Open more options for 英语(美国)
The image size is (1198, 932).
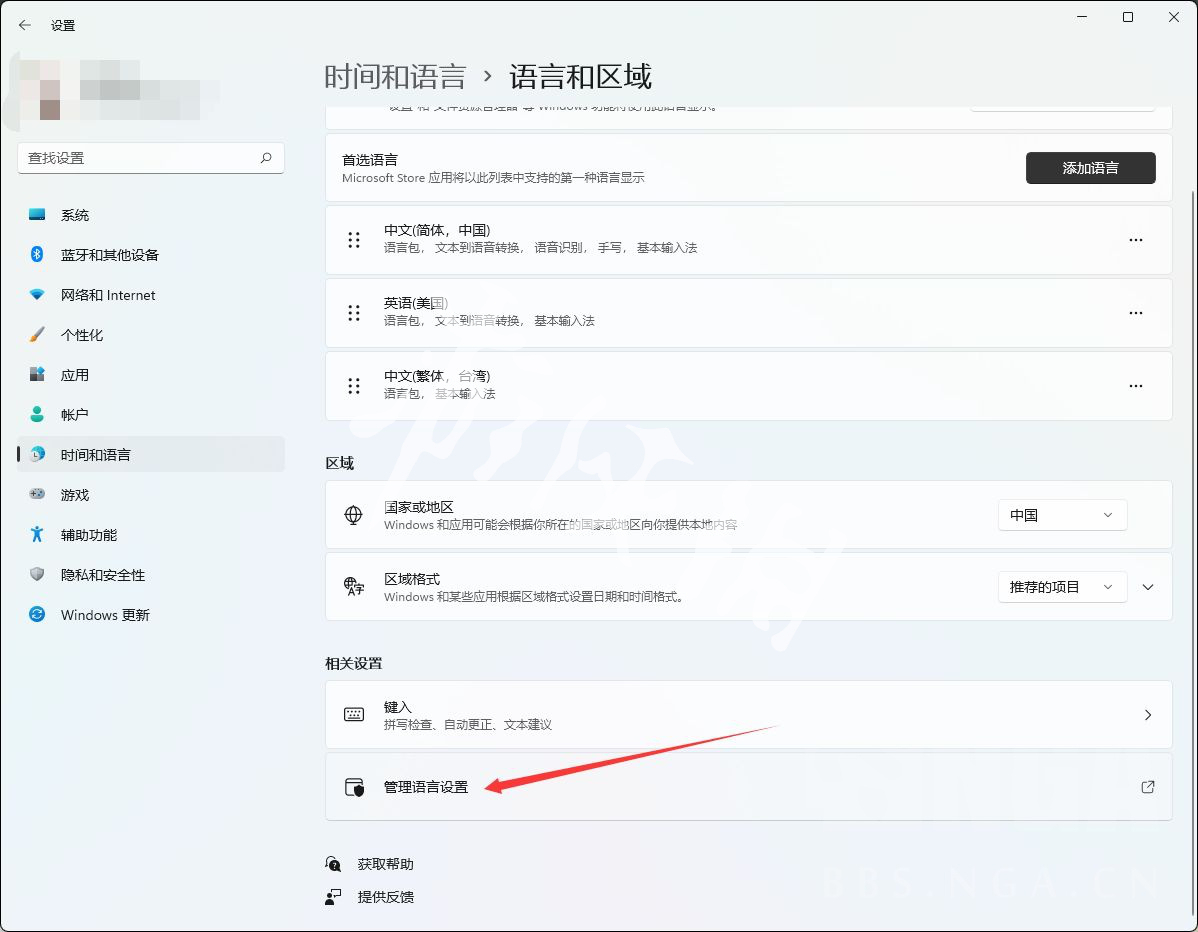[x=1135, y=313]
